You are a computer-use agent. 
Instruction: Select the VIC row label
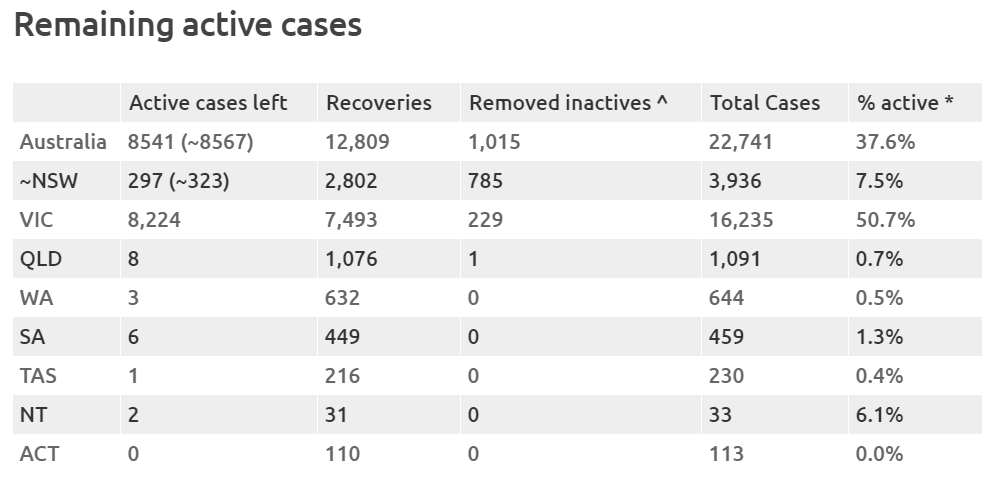click(x=38, y=220)
